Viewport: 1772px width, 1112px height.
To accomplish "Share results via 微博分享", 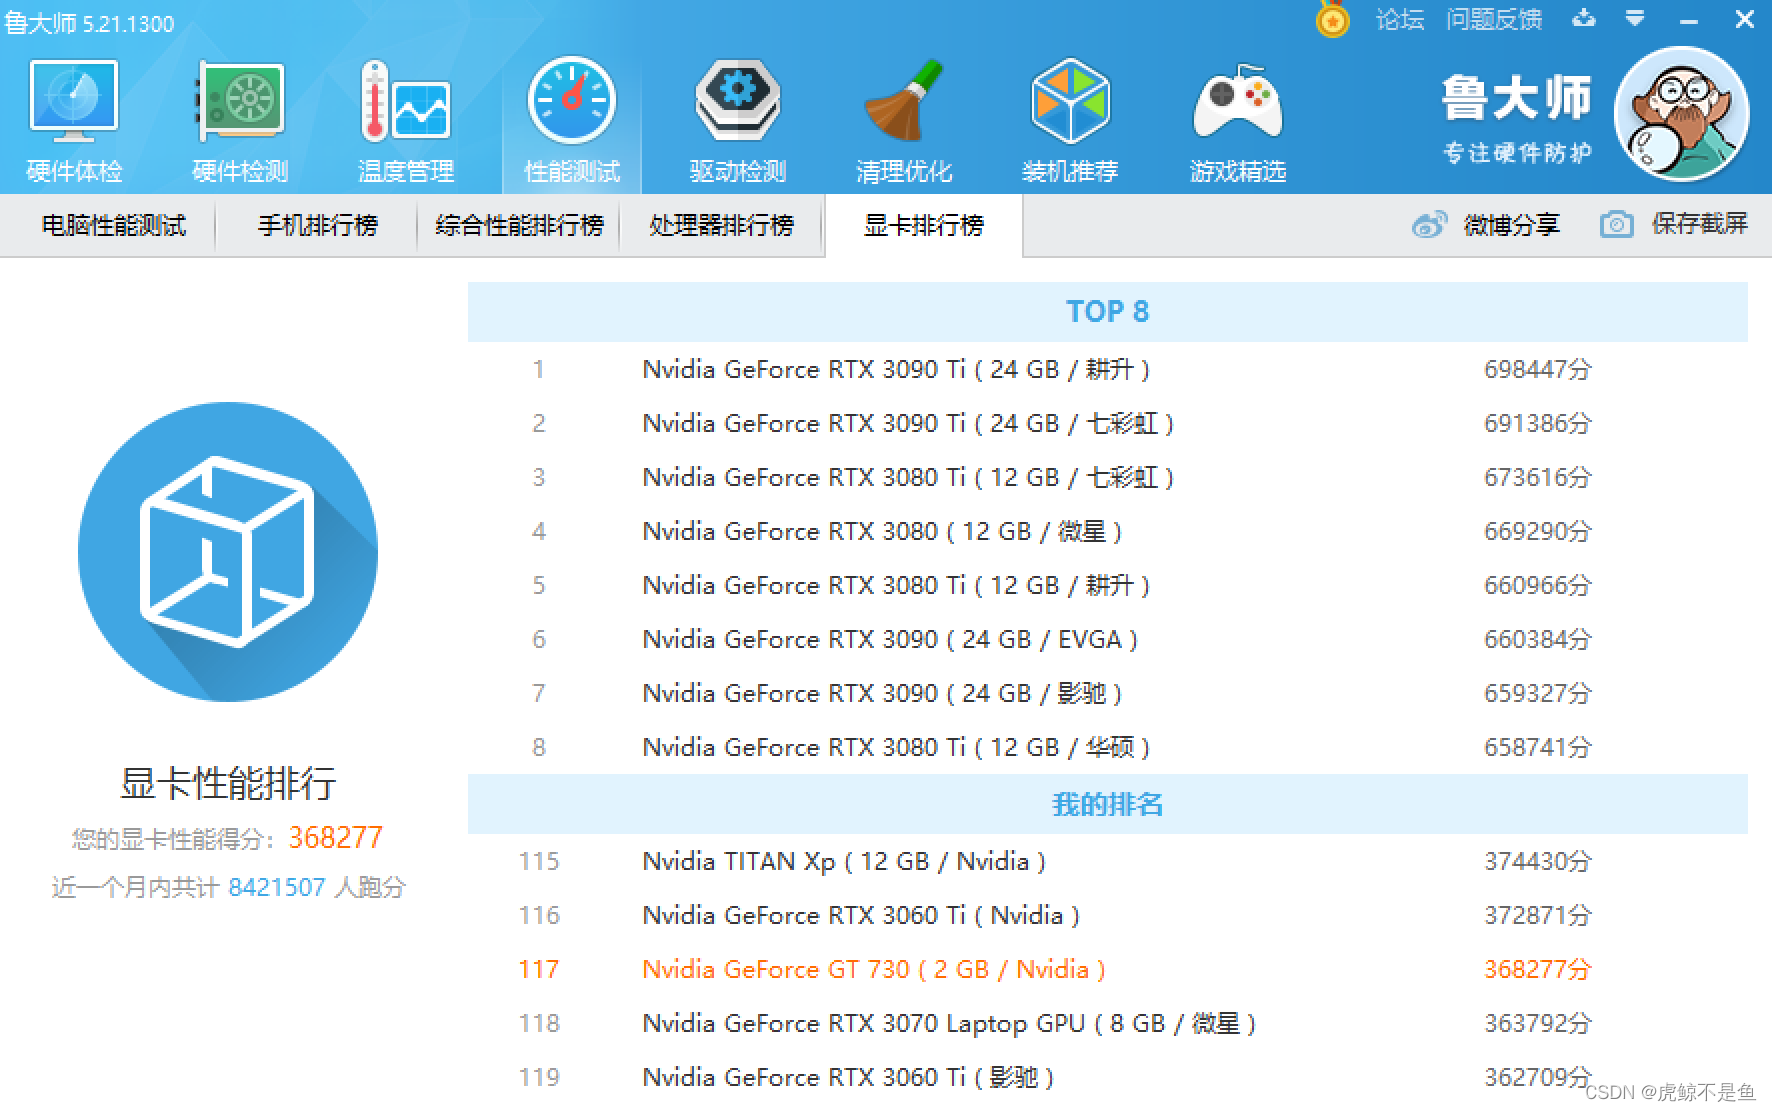I will [x=1486, y=225].
